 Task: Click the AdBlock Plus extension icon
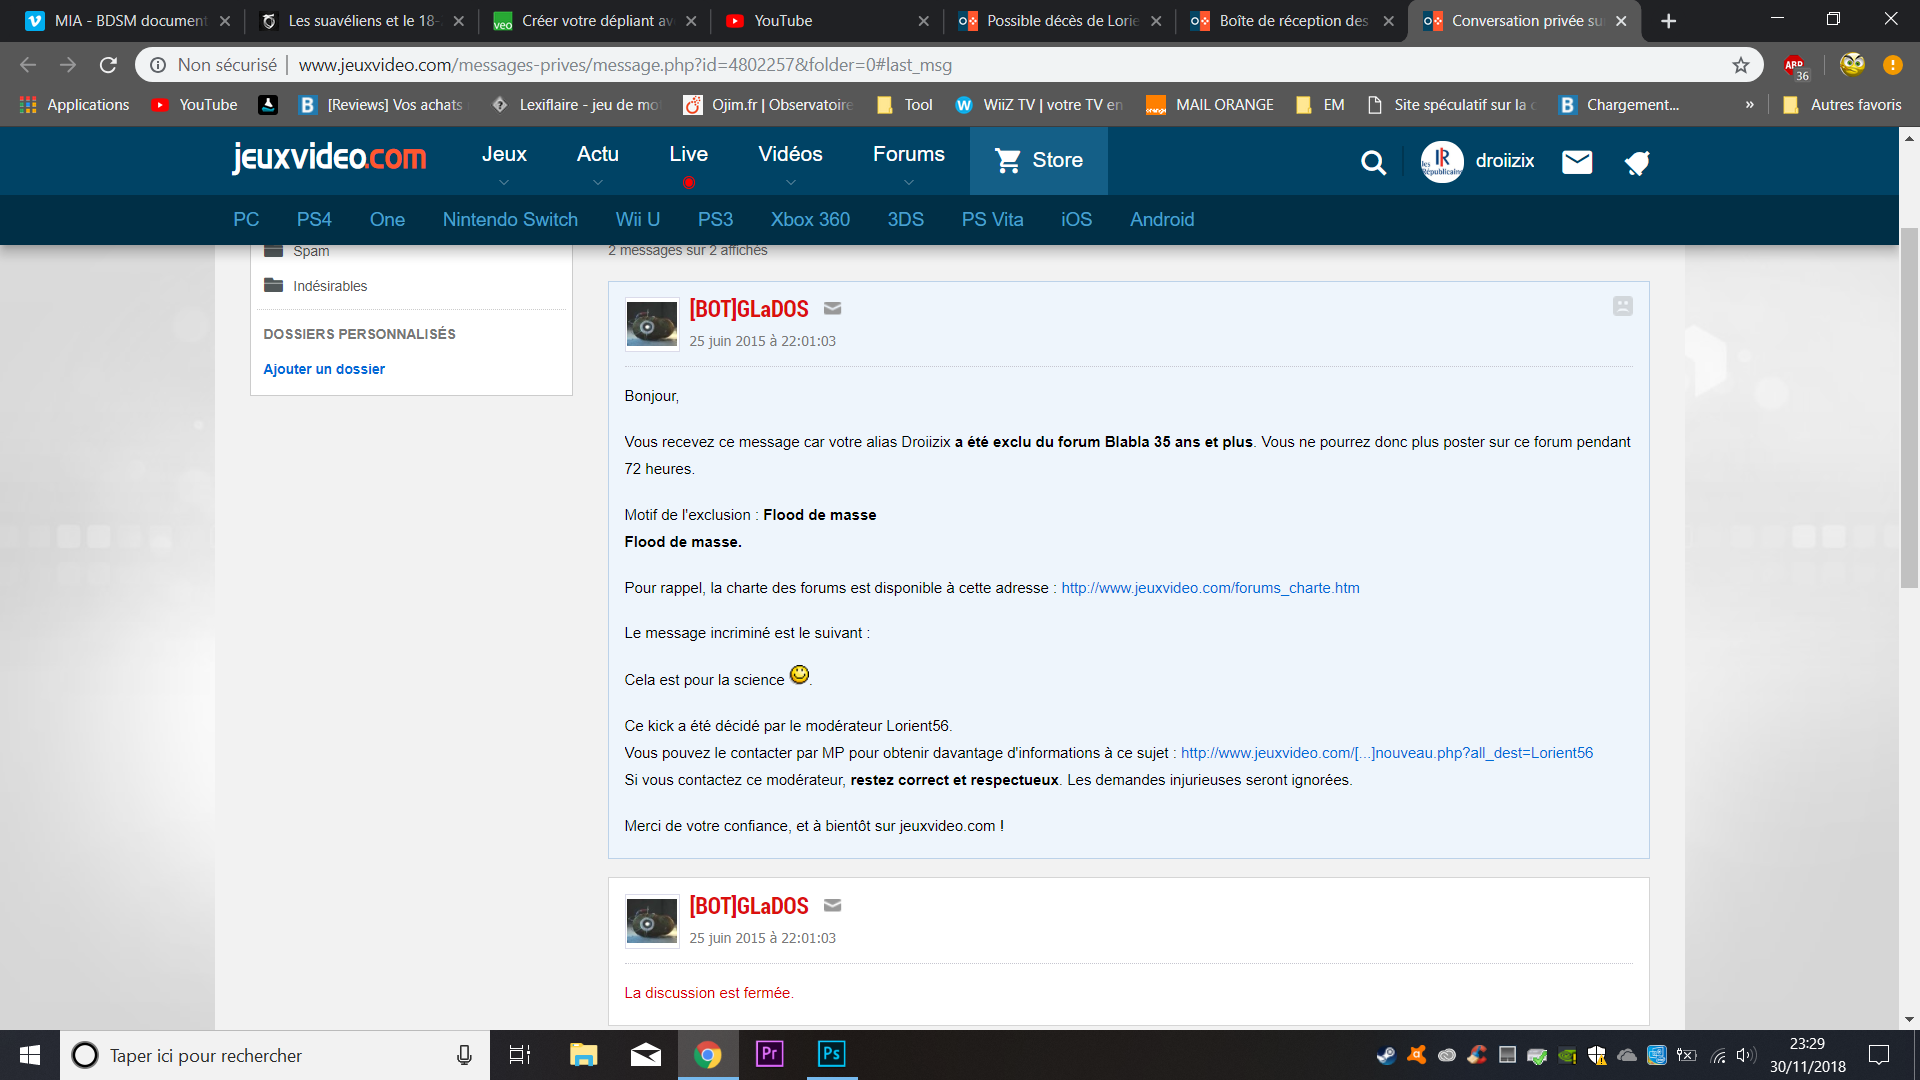(1795, 65)
